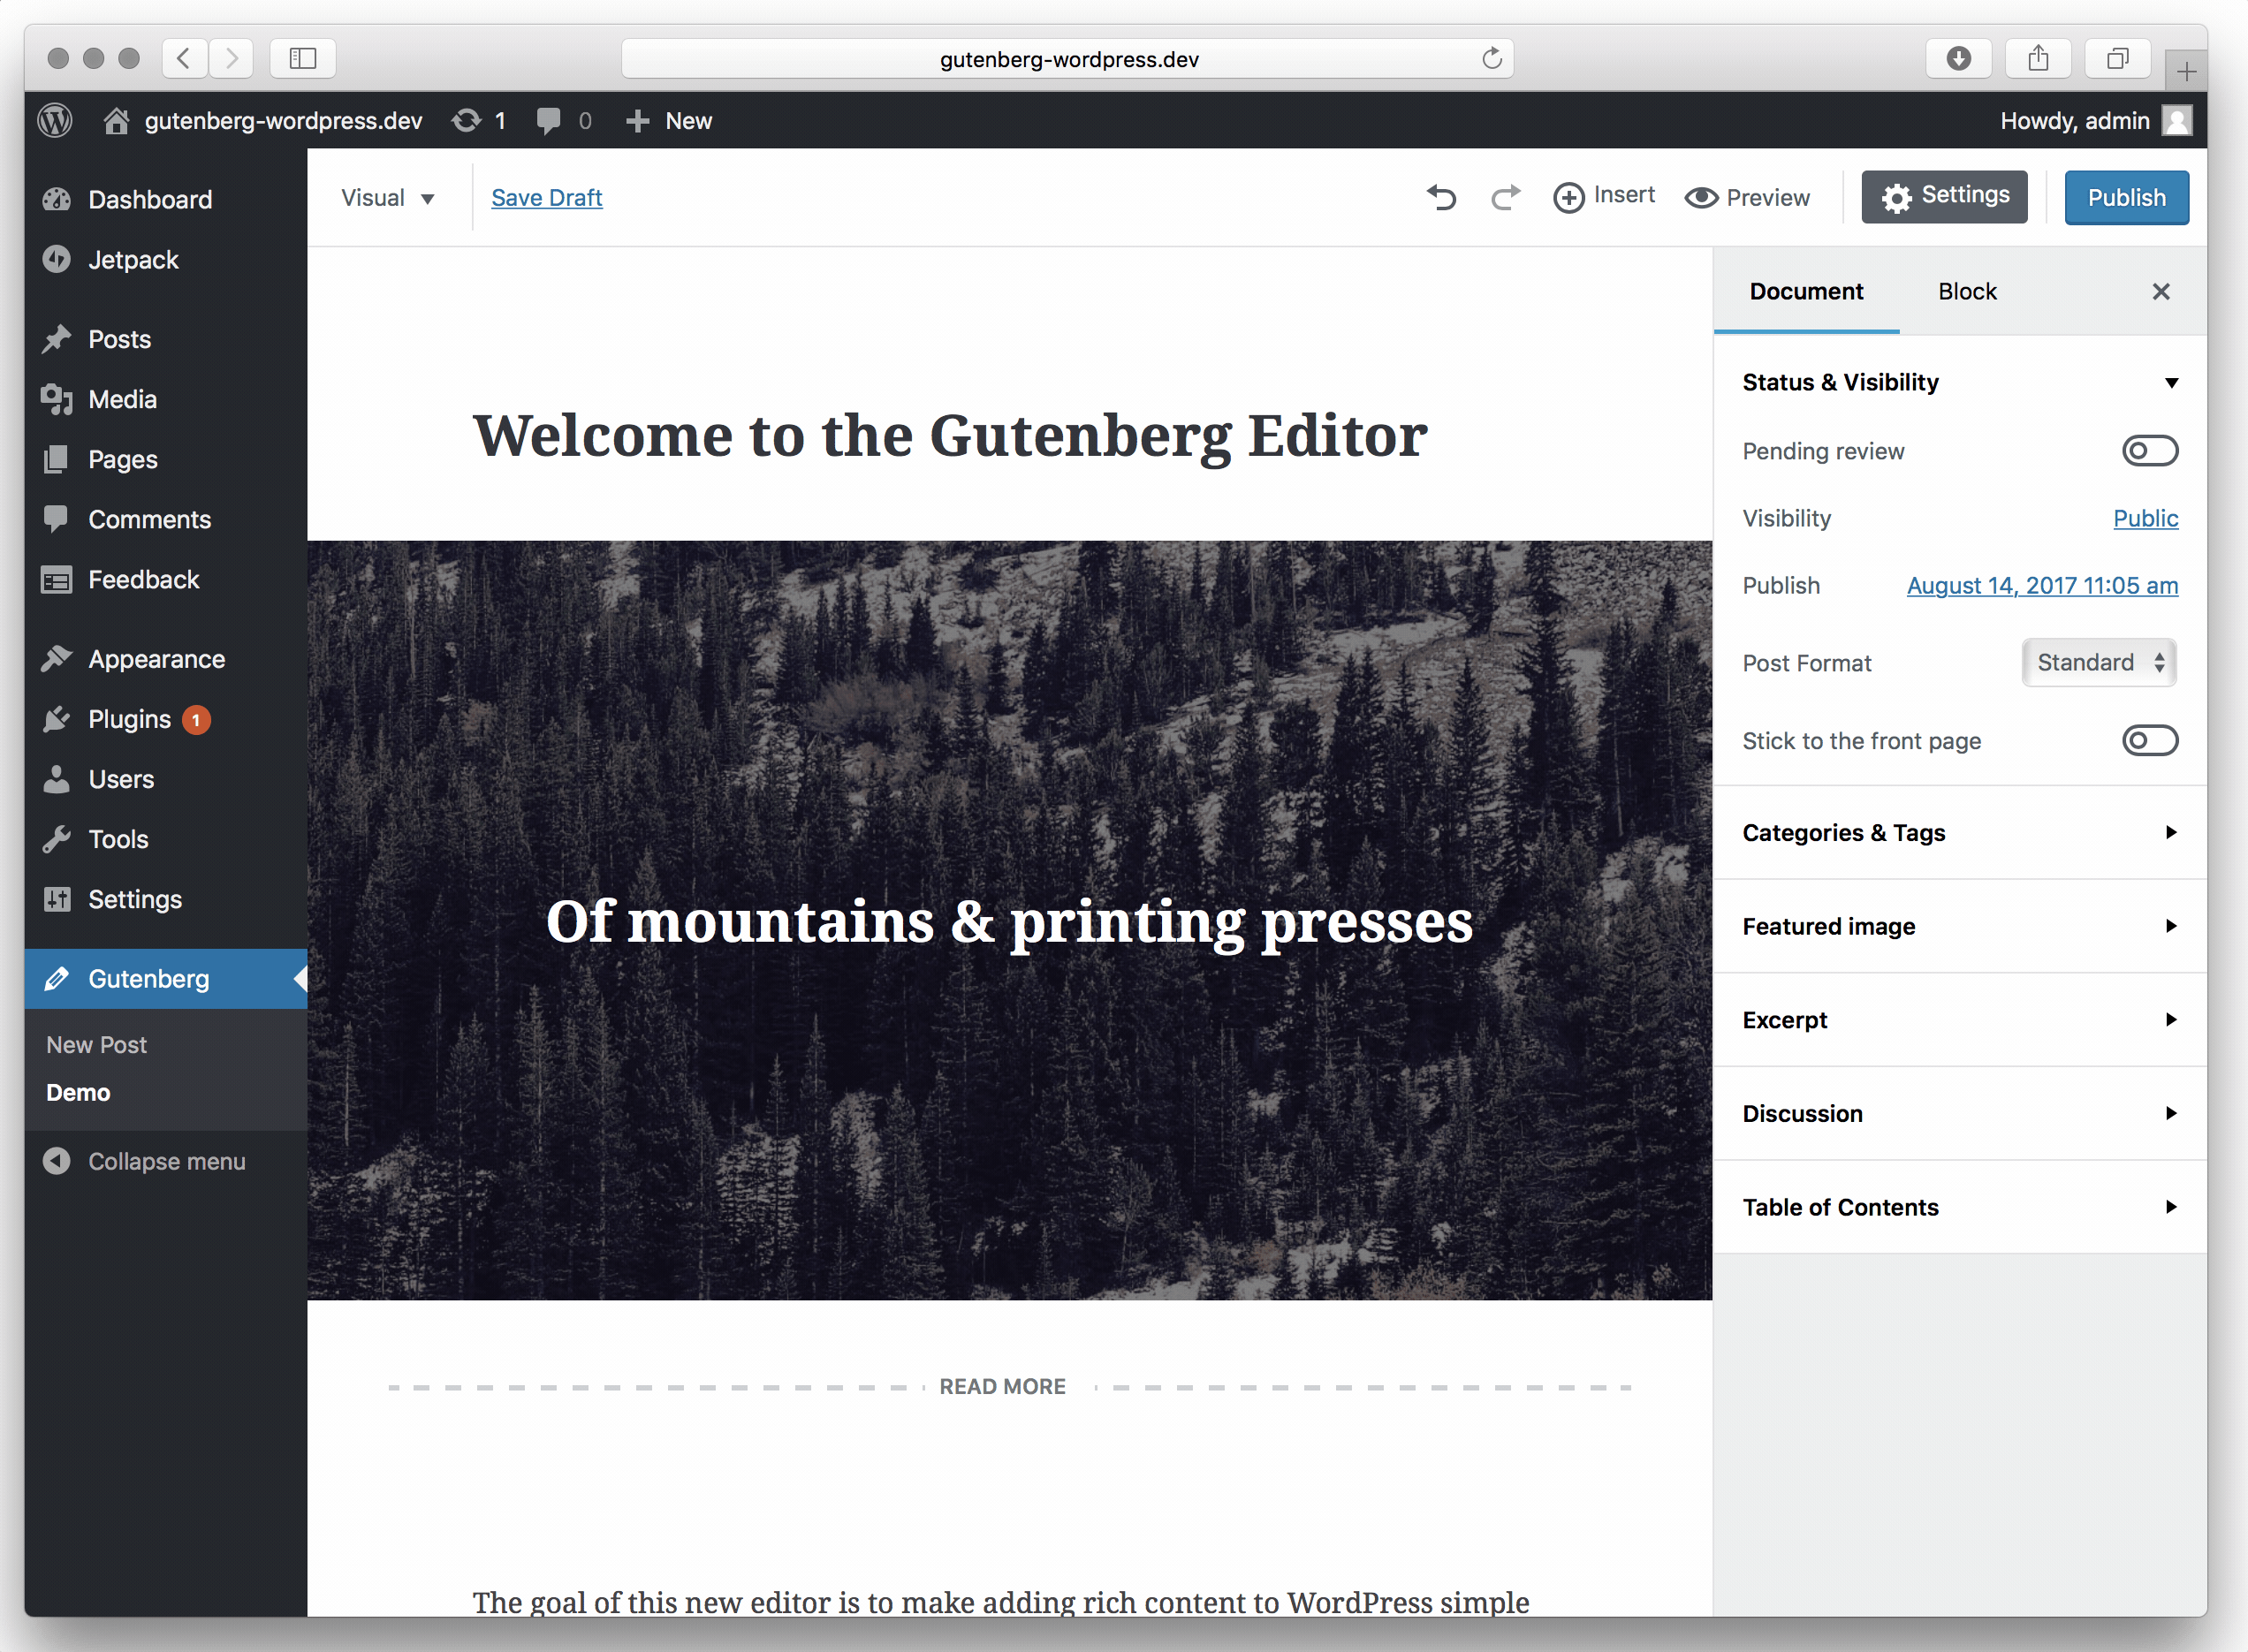Open Plugins with one update badge

click(165, 719)
